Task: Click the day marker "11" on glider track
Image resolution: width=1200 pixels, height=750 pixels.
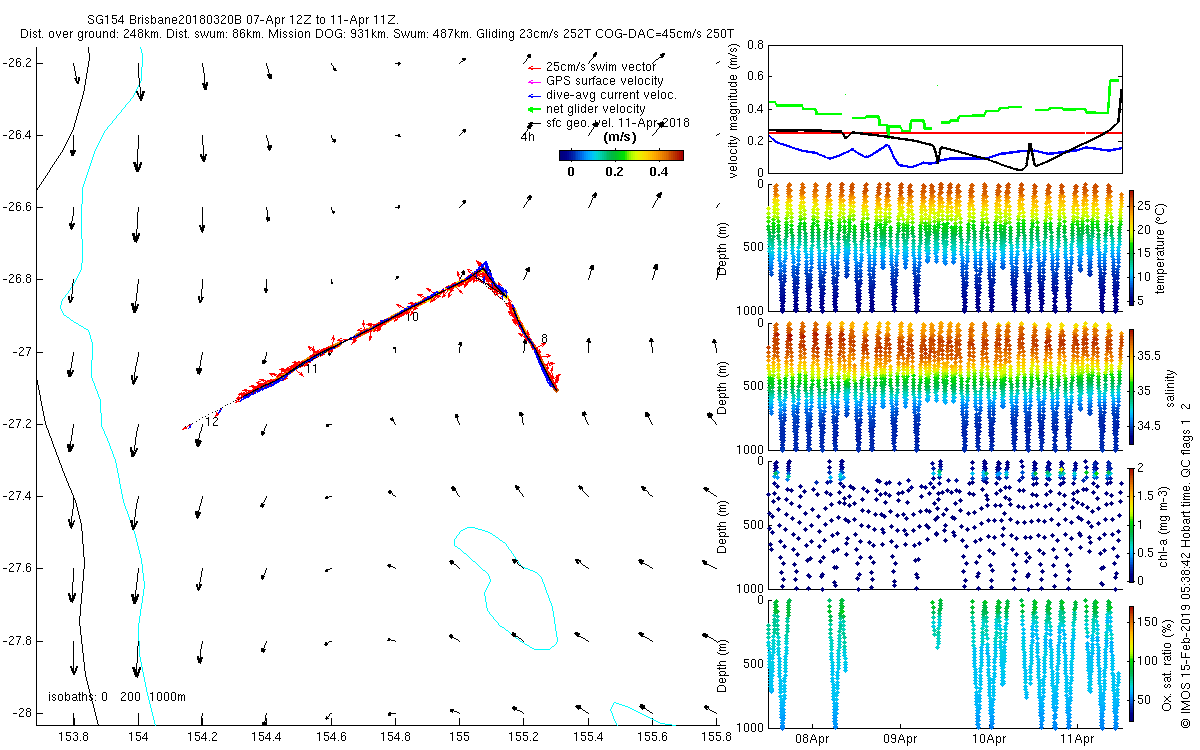Action: coord(311,369)
